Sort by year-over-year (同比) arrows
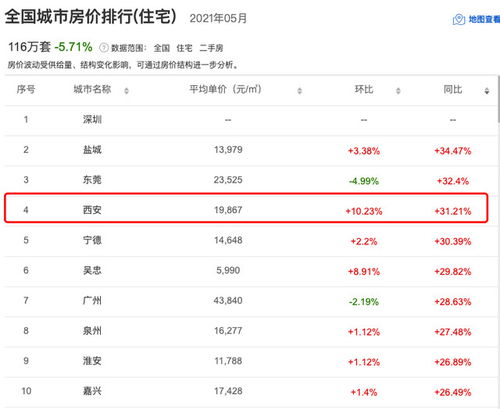500x409 pixels. 487,91
